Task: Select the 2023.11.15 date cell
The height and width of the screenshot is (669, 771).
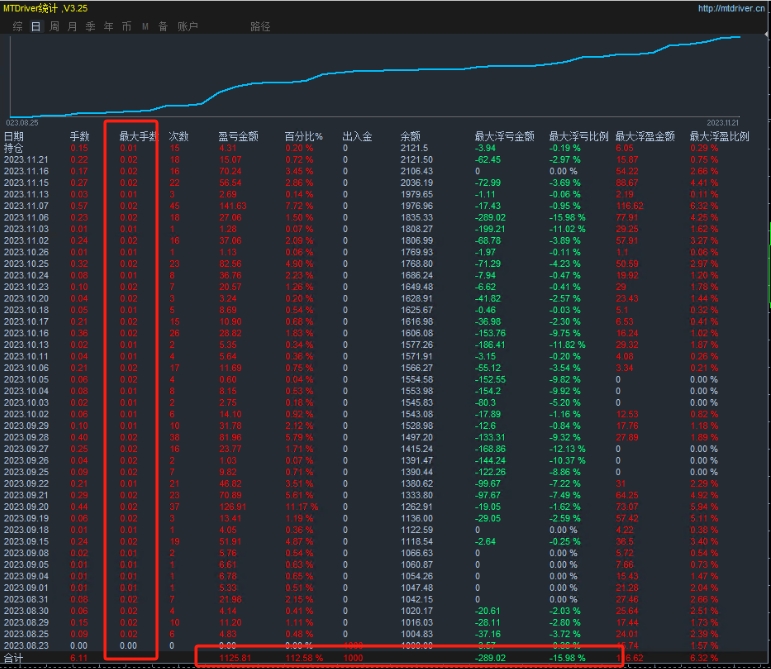Action: coord(26,183)
